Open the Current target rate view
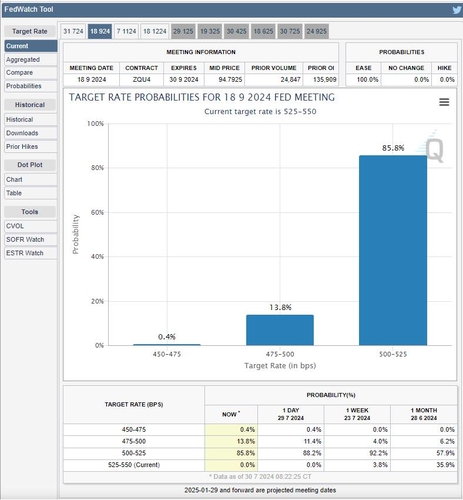This screenshot has height=500, width=463. tap(31, 46)
